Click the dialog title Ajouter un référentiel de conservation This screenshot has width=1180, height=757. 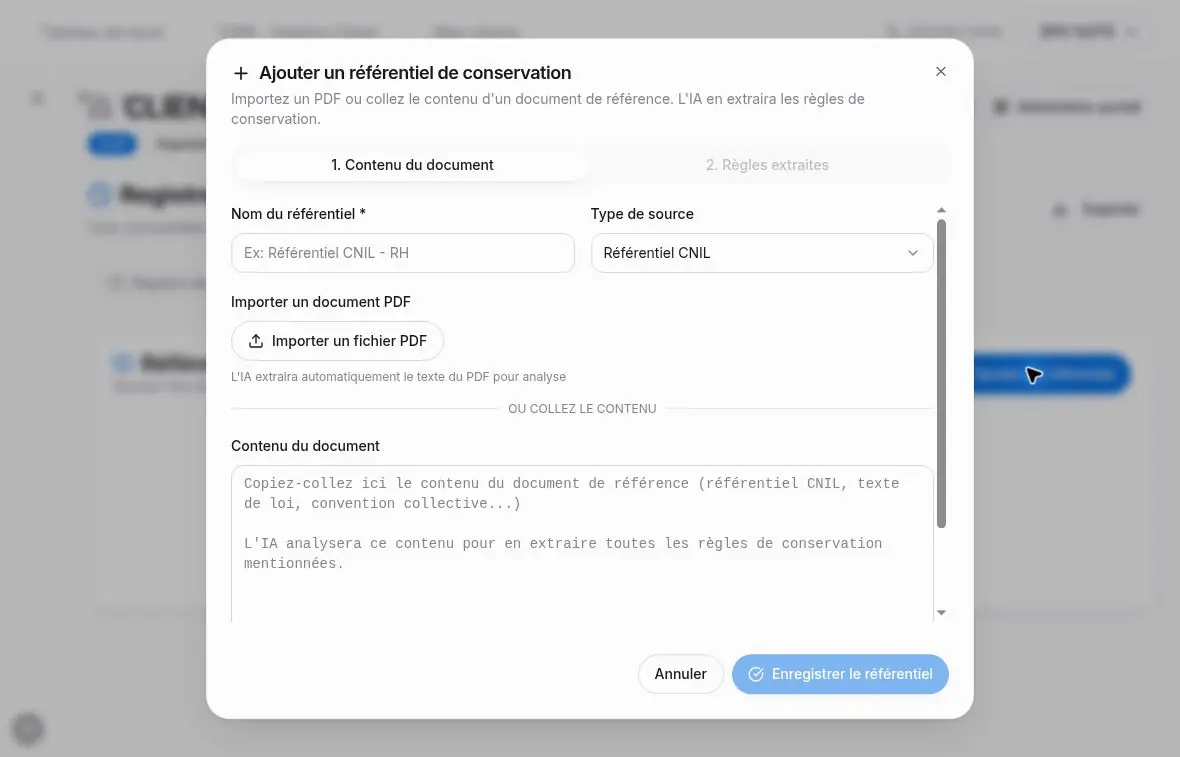415,73
